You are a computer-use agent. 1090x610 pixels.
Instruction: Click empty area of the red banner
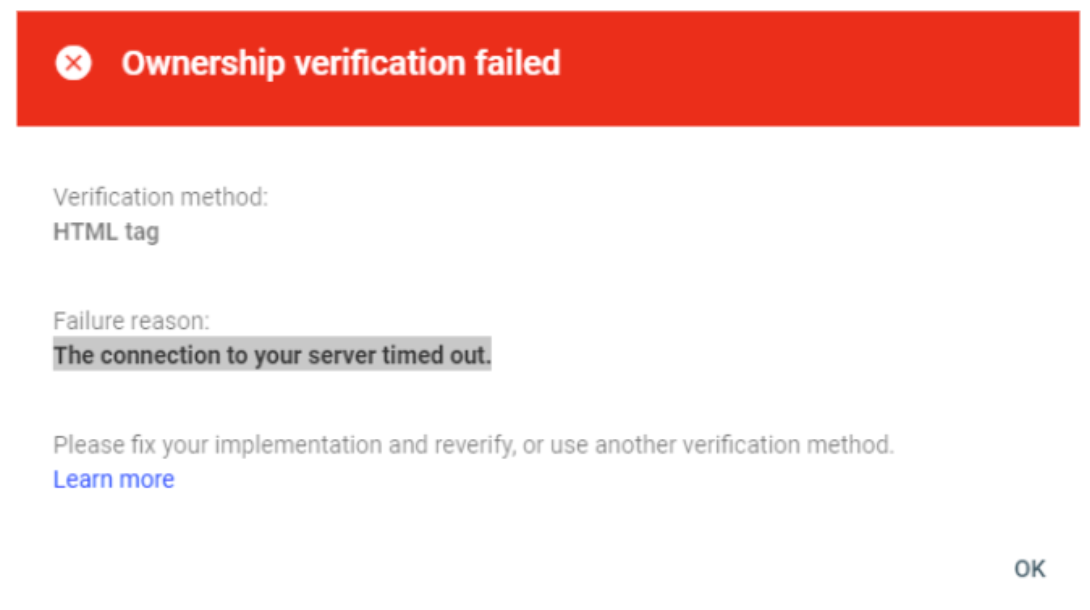(x=820, y=68)
